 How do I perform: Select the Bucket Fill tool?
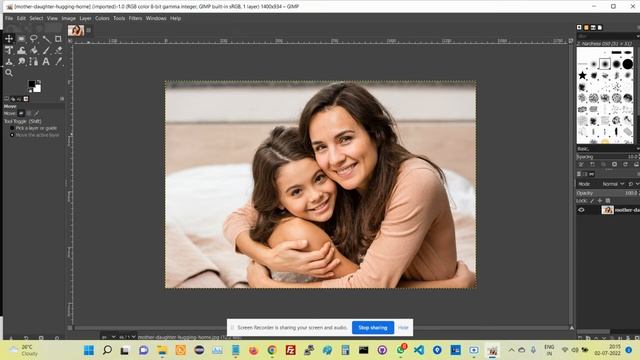coord(33,50)
